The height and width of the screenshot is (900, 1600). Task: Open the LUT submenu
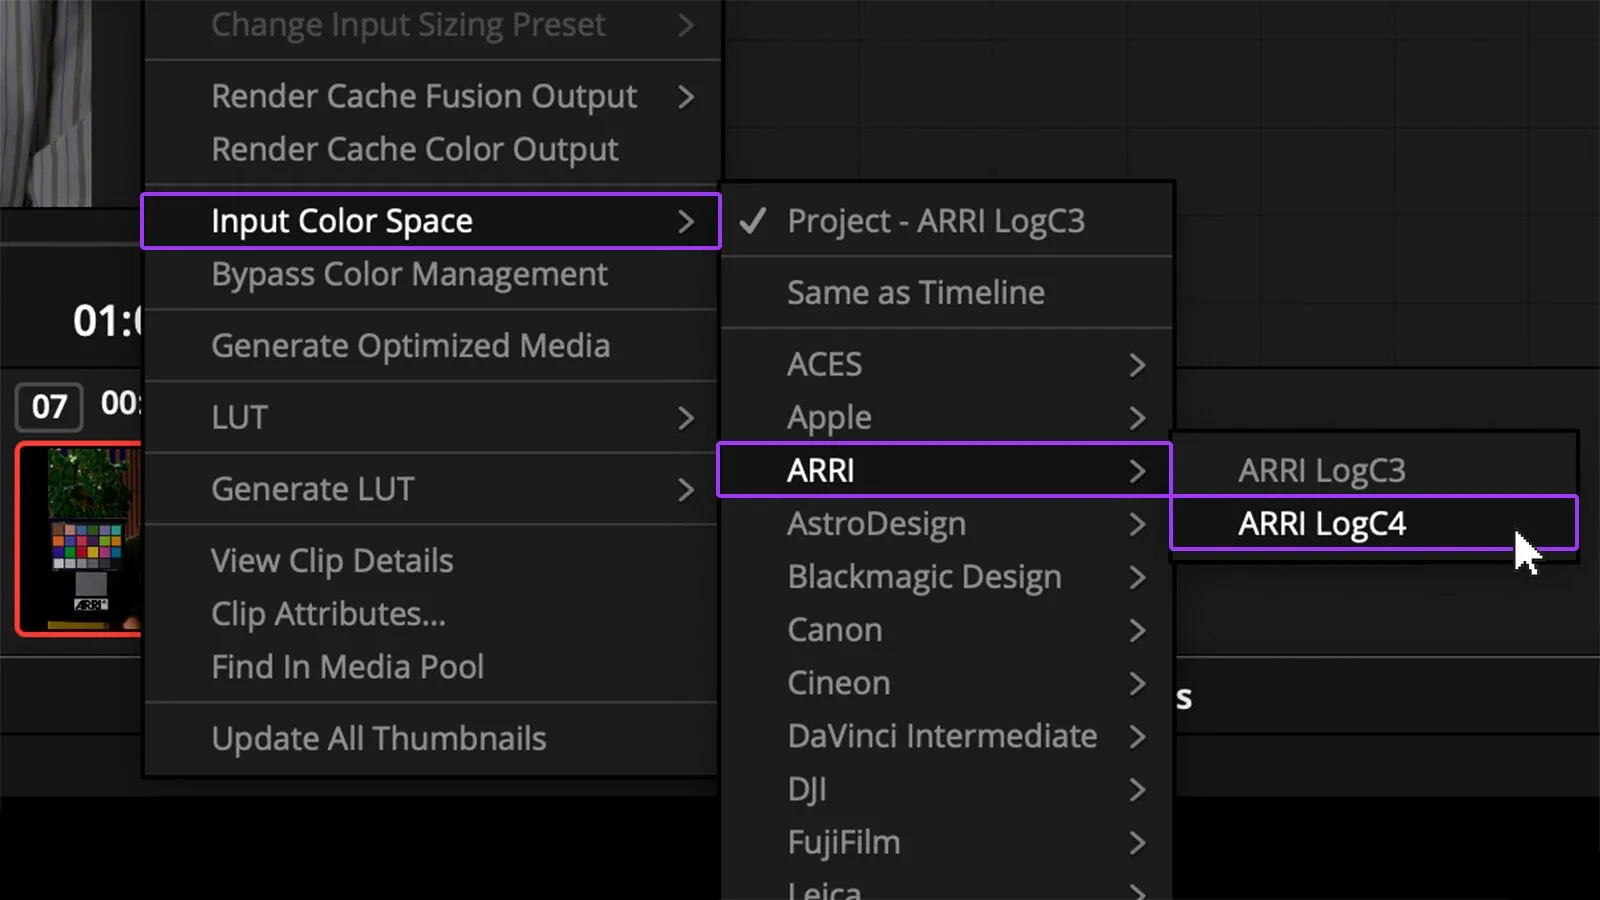pyautogui.click(x=431, y=417)
